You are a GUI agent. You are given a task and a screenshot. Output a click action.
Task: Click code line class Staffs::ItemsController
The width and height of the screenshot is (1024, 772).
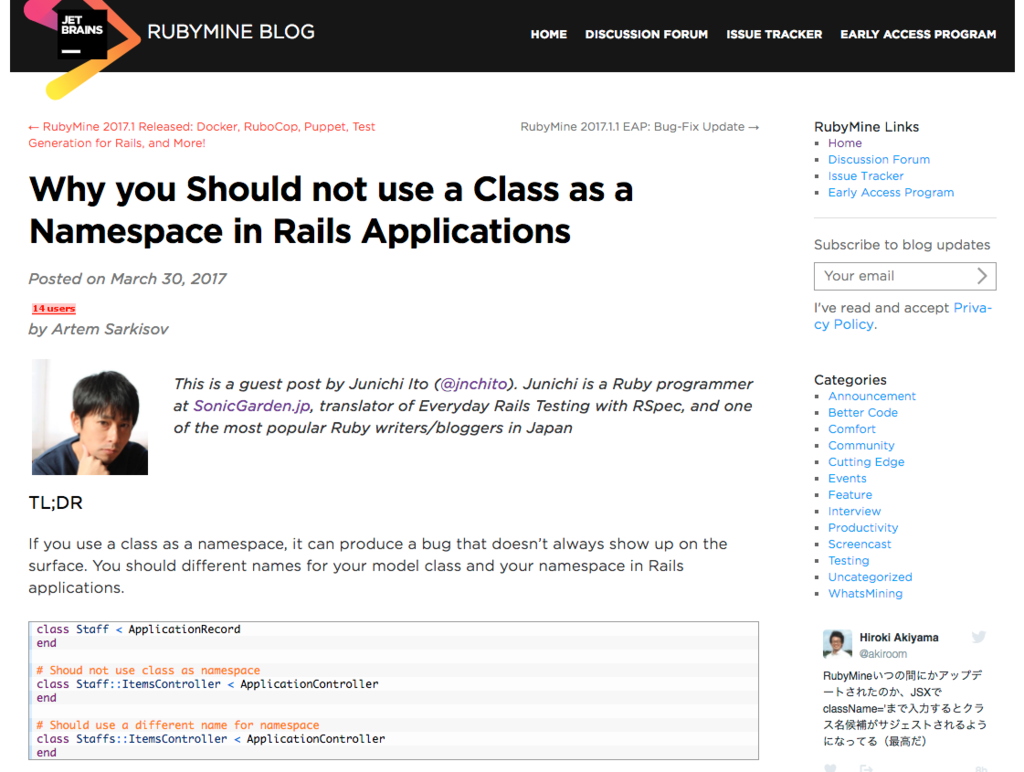pos(210,739)
